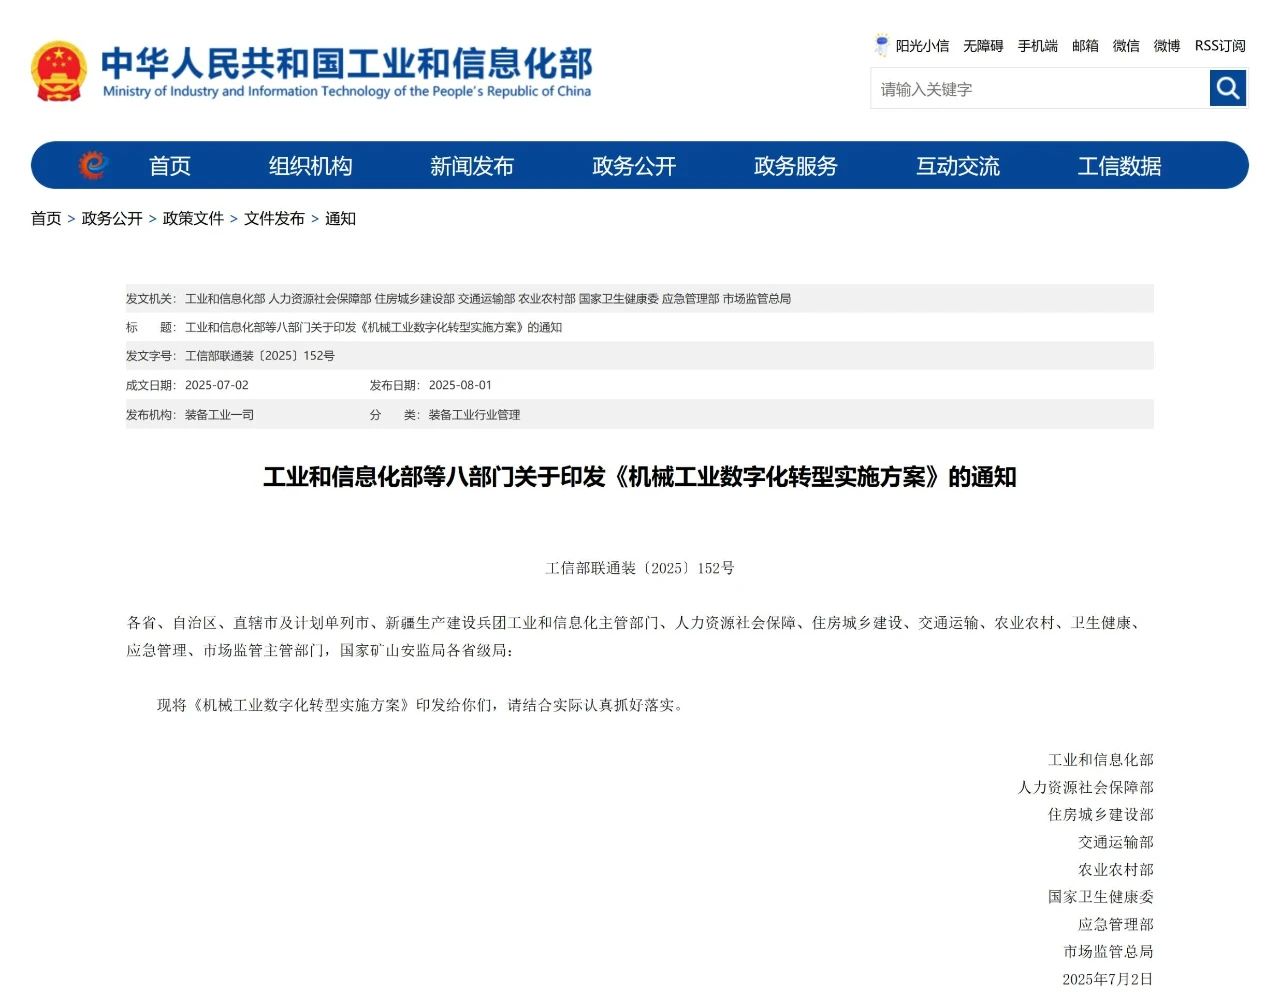The image size is (1280, 1004).
Task: Click 通知 in the breadcrumb
Action: click(x=340, y=218)
